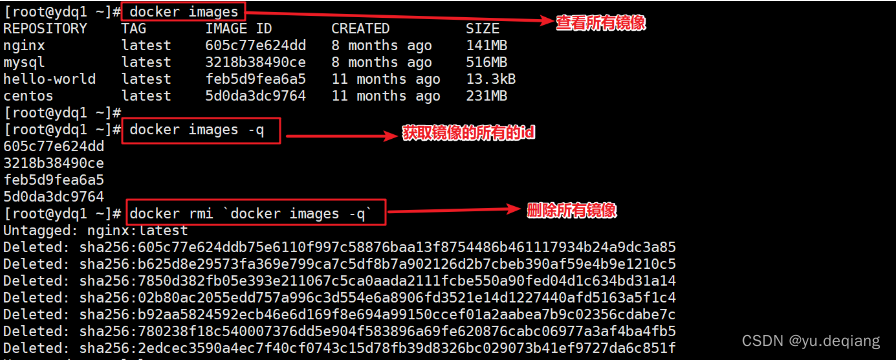The image size is (896, 360).
Task: Select Deleted line with sha256:02b80ac2055e
Action: (340, 298)
